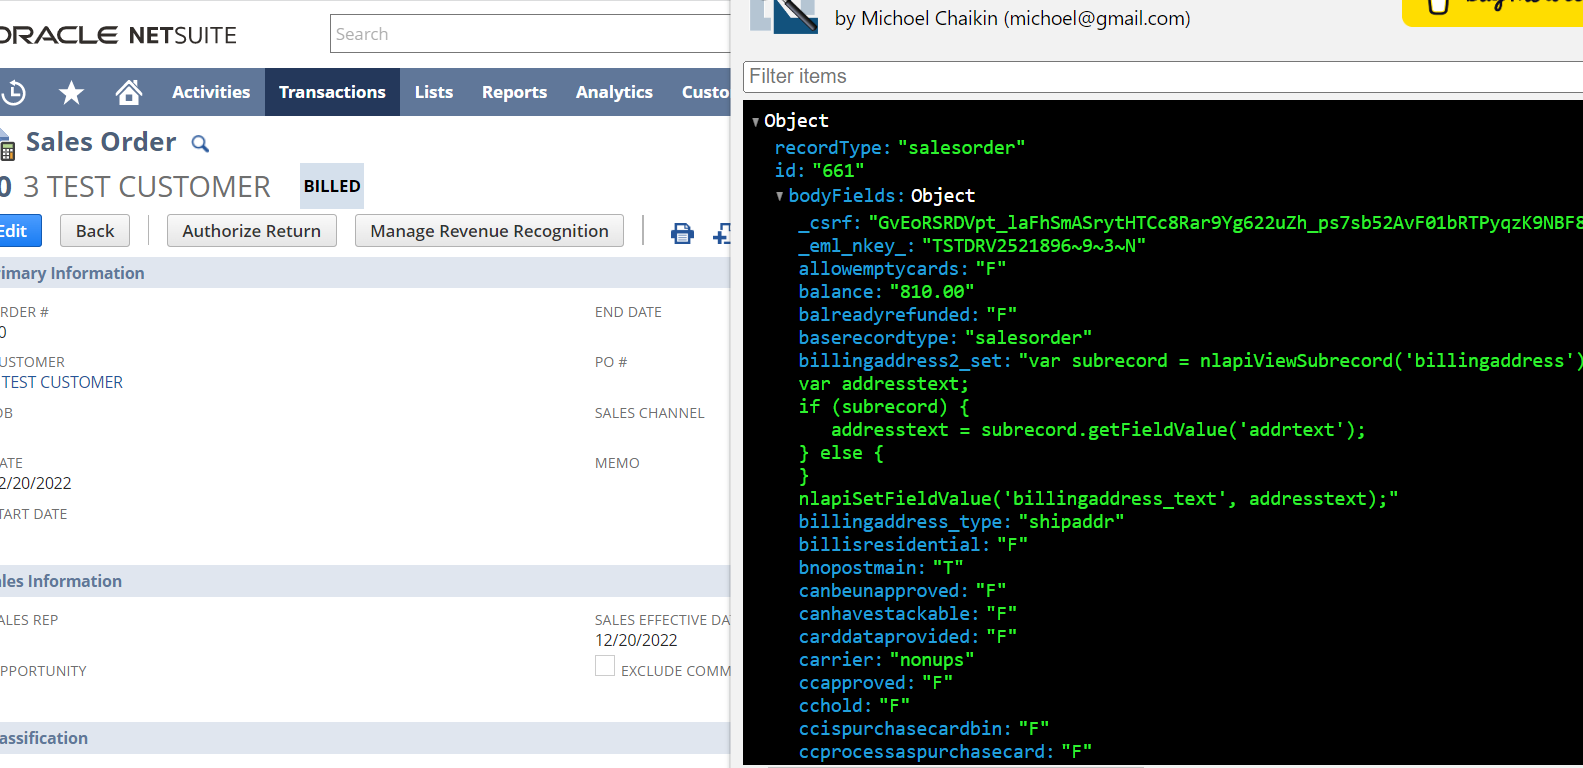Collapse the root Object node
Viewport: 1583px width, 768px height.
click(756, 122)
